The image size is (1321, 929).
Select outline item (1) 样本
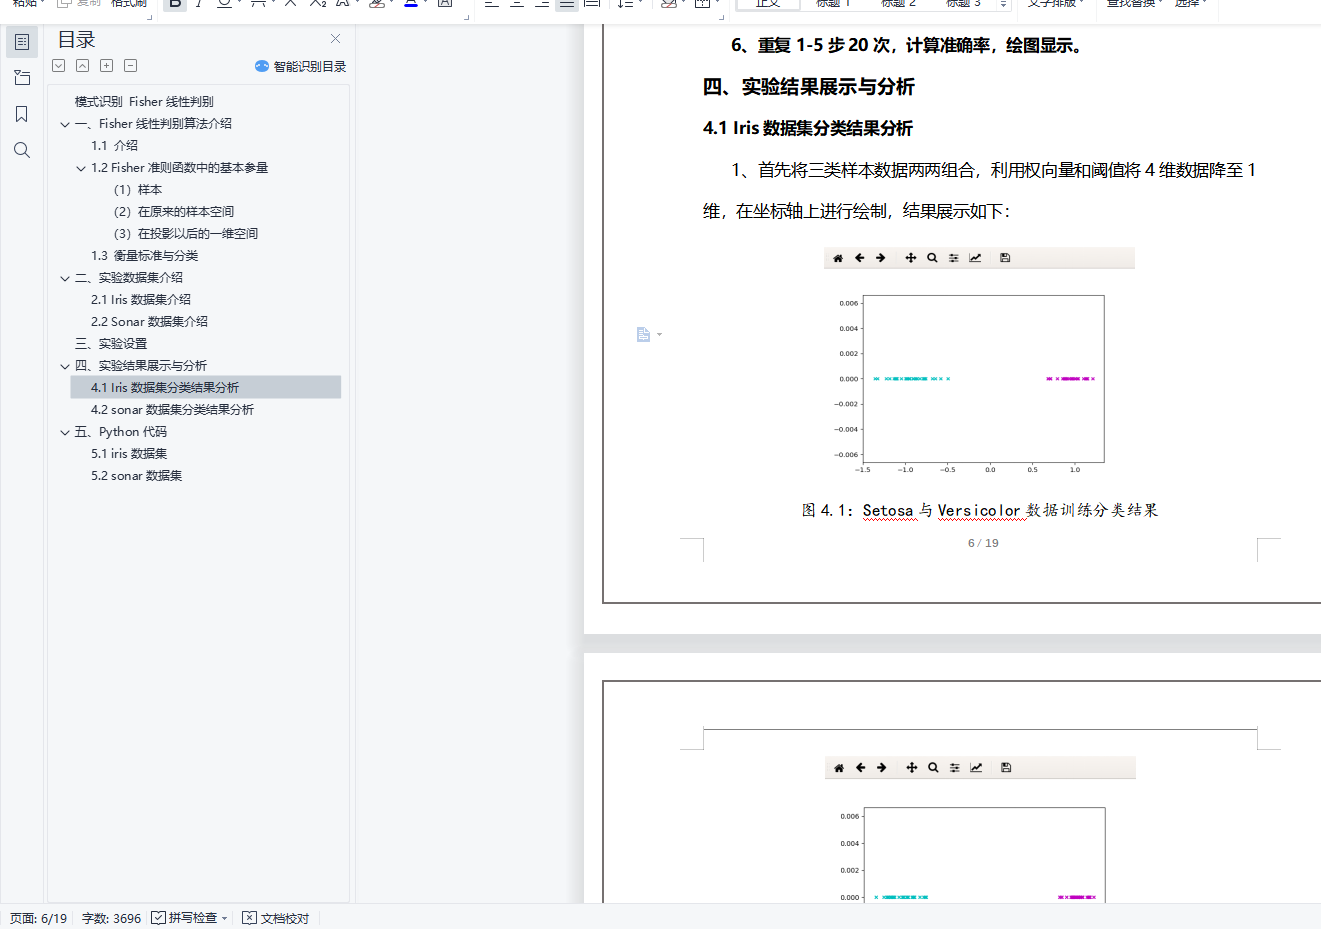(138, 190)
